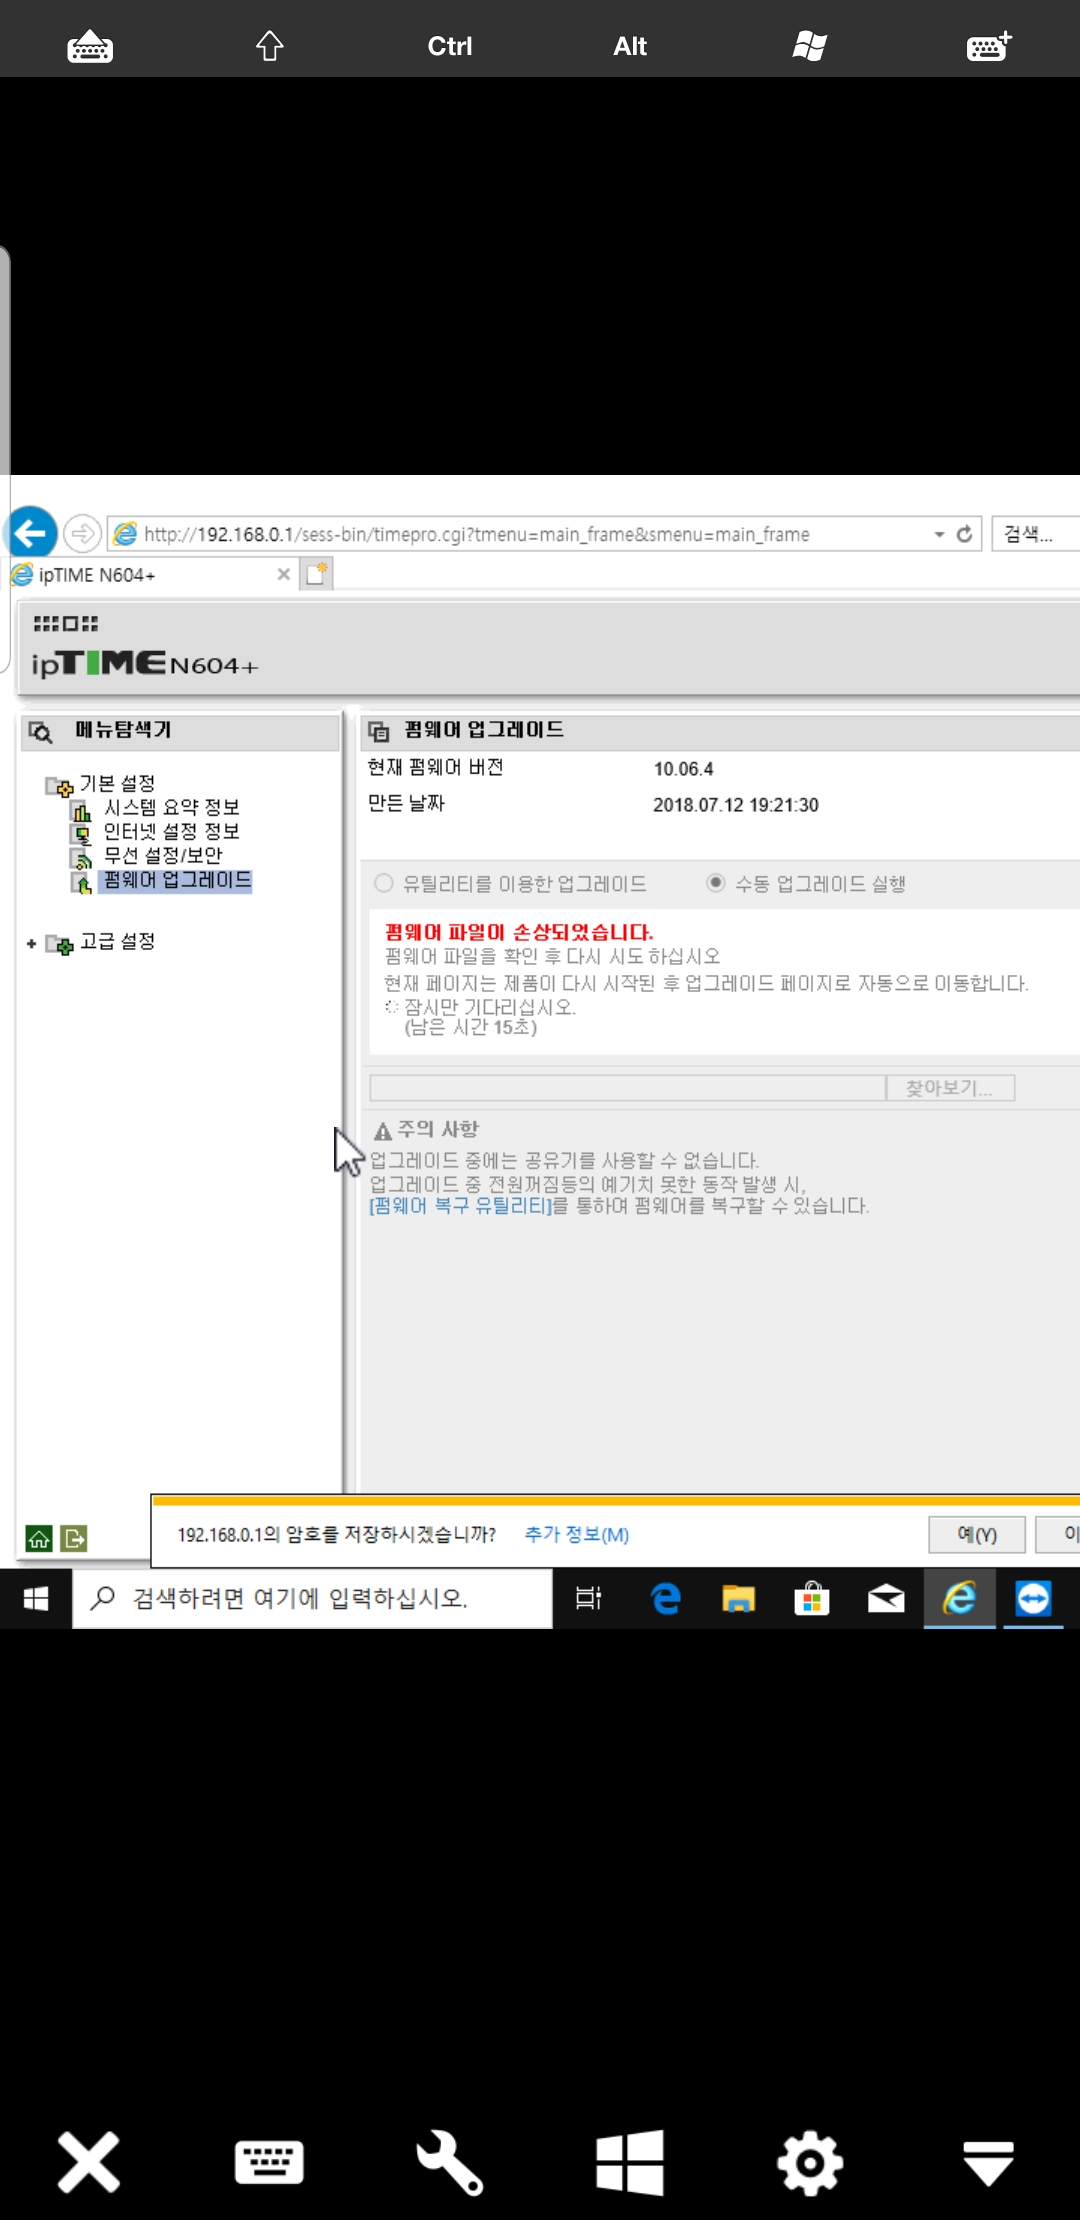Open the extra keys keyboard-plus icon
1080x2220 pixels.
[x=990, y=46]
